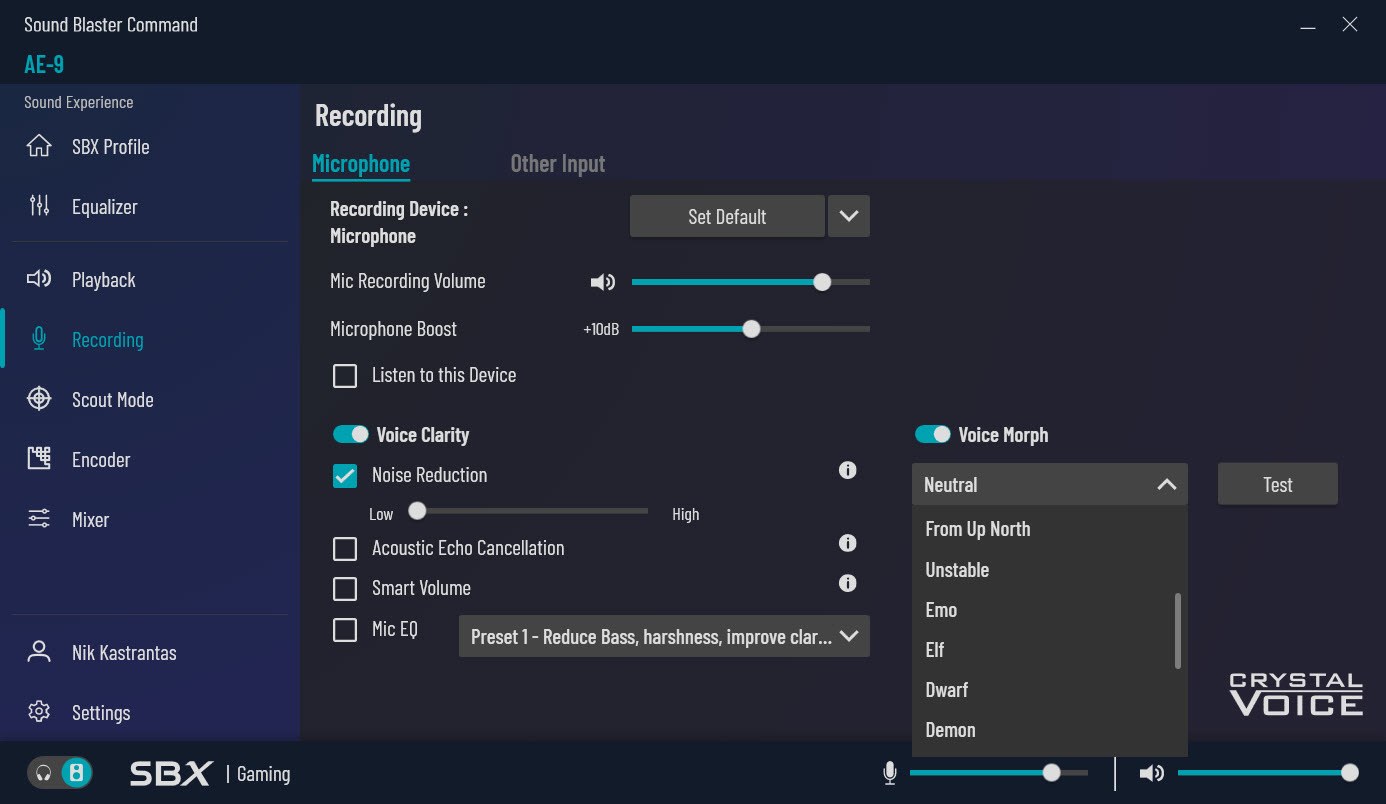Click the SBX logo in bottom bar

171,773
